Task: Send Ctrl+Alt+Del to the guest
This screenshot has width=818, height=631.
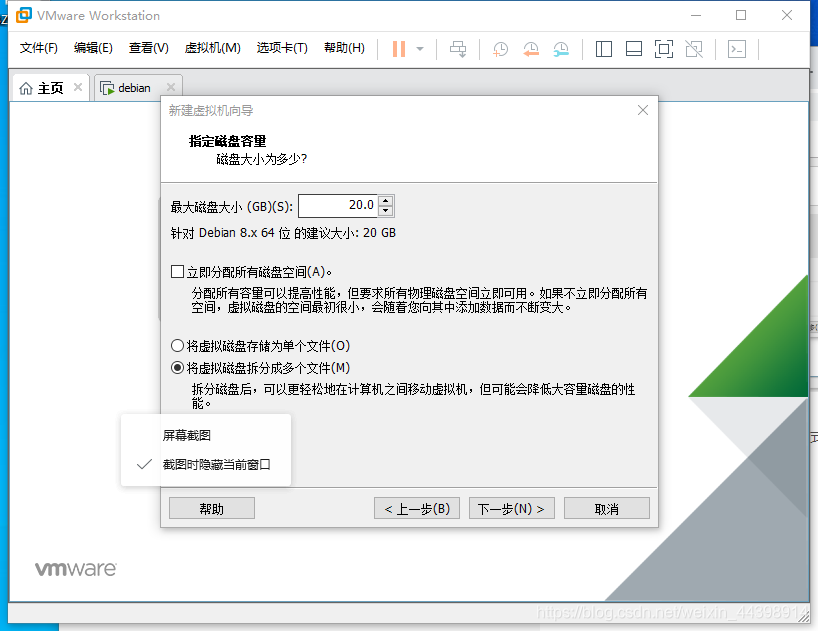Action: 457,48
